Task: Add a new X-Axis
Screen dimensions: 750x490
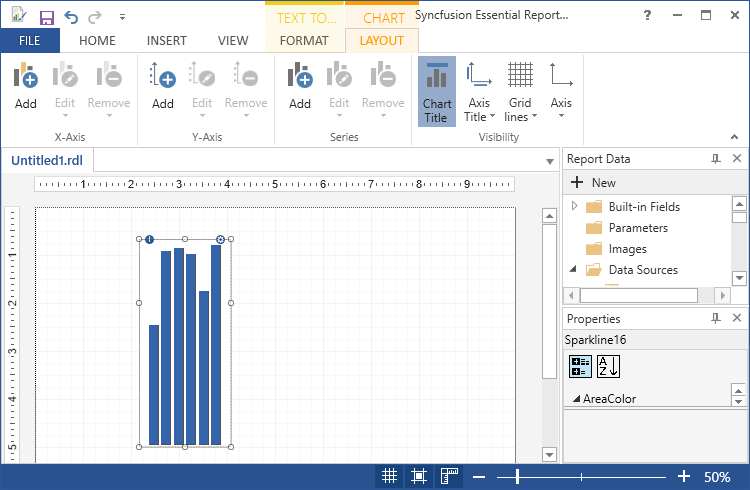Action: coord(26,86)
